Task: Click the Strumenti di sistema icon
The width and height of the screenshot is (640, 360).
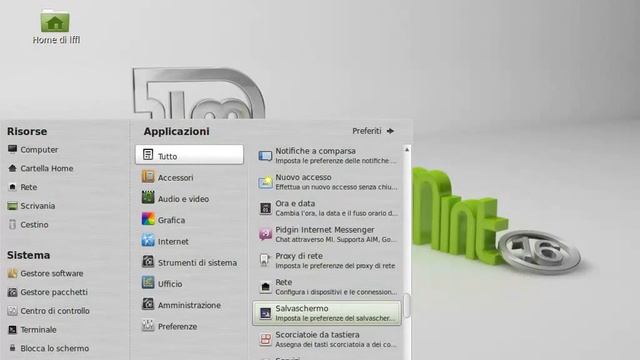Action: [148, 261]
